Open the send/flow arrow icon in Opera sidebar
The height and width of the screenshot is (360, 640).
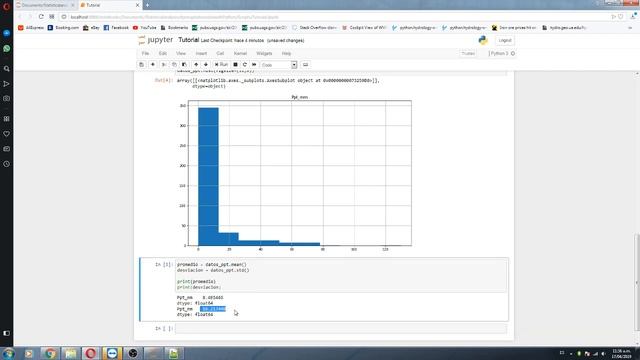(x=7, y=84)
